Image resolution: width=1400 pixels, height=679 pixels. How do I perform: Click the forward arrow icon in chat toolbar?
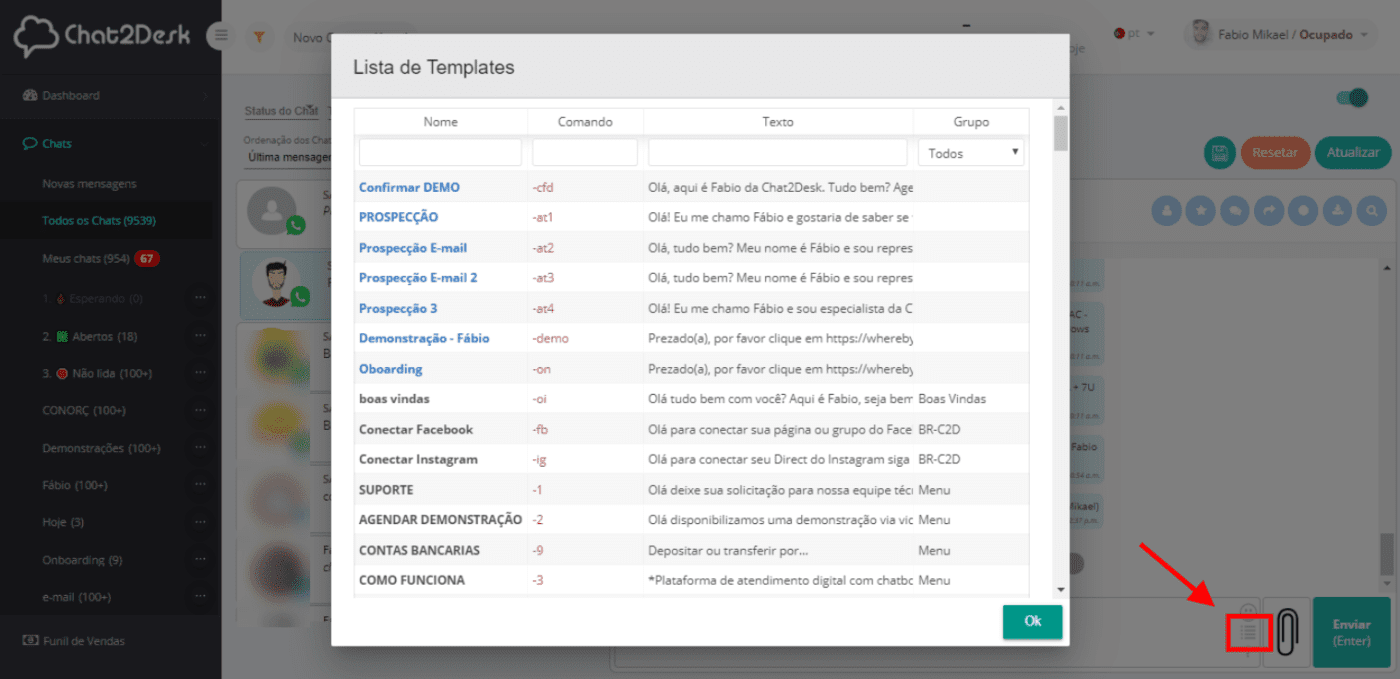tap(1269, 211)
